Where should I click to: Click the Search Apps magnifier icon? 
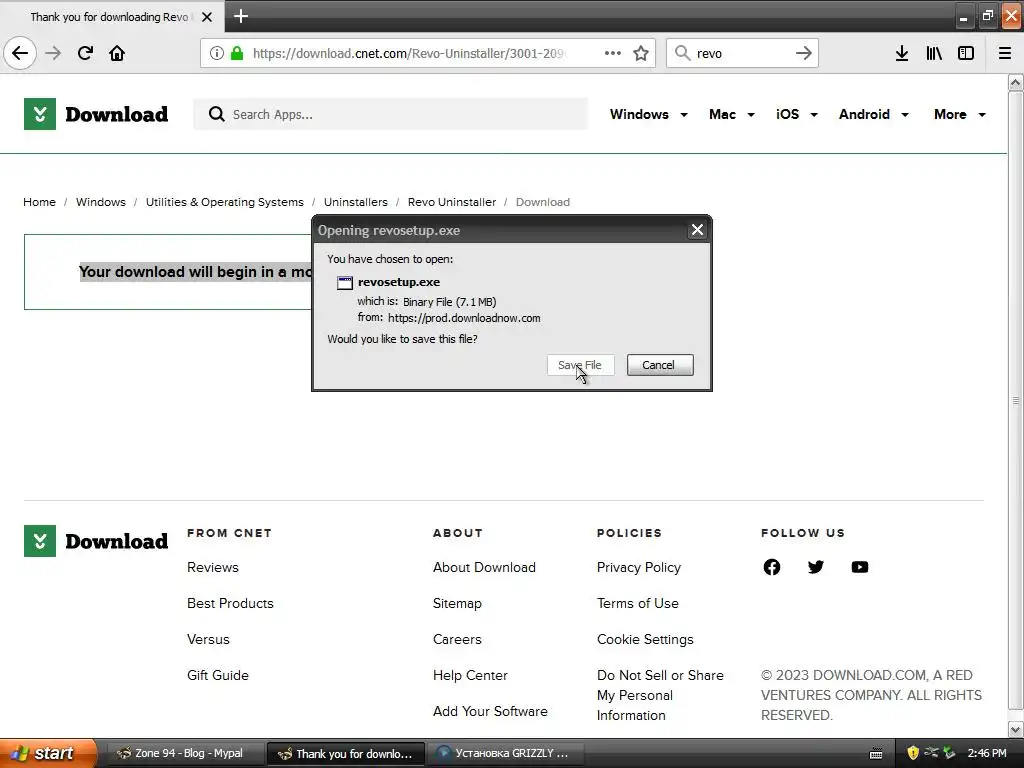pyautogui.click(x=216, y=114)
